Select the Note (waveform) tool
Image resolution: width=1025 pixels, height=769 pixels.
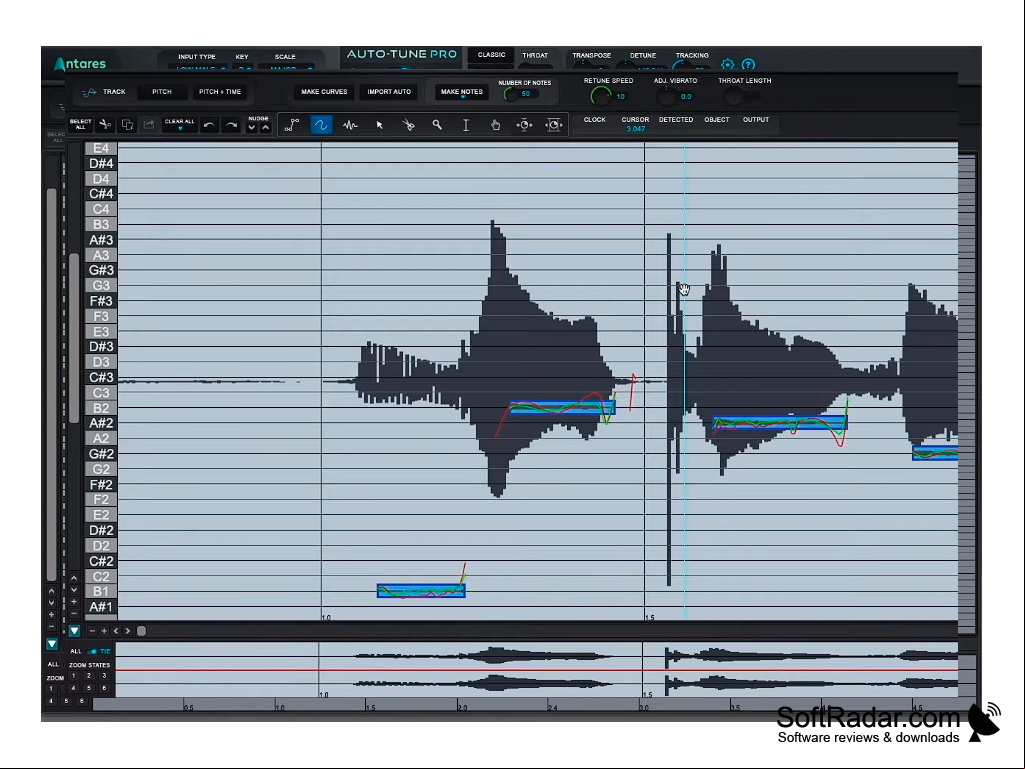(x=350, y=125)
